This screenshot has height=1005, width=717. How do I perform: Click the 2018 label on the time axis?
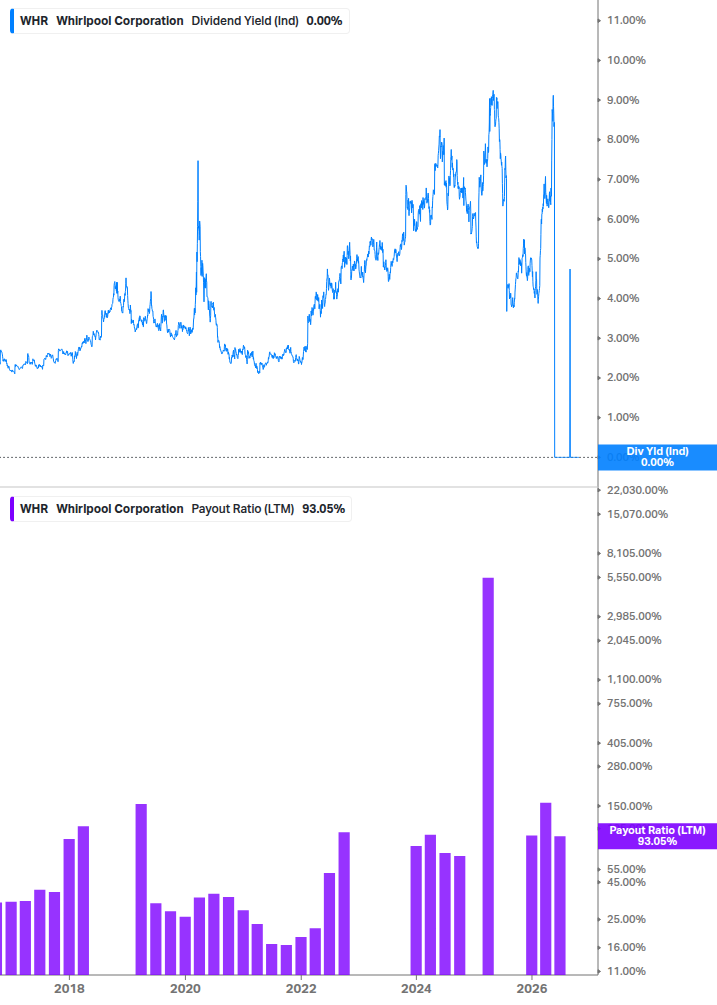click(x=69, y=989)
